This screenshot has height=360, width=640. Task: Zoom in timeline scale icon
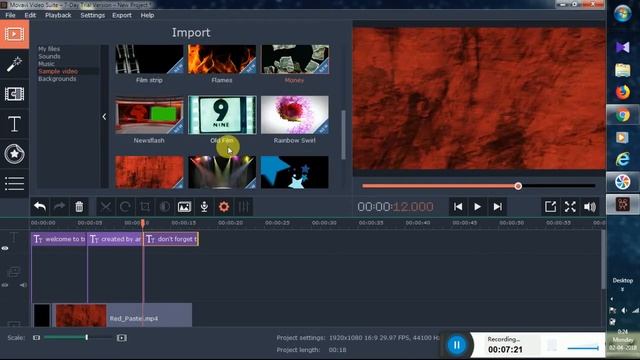[122, 338]
